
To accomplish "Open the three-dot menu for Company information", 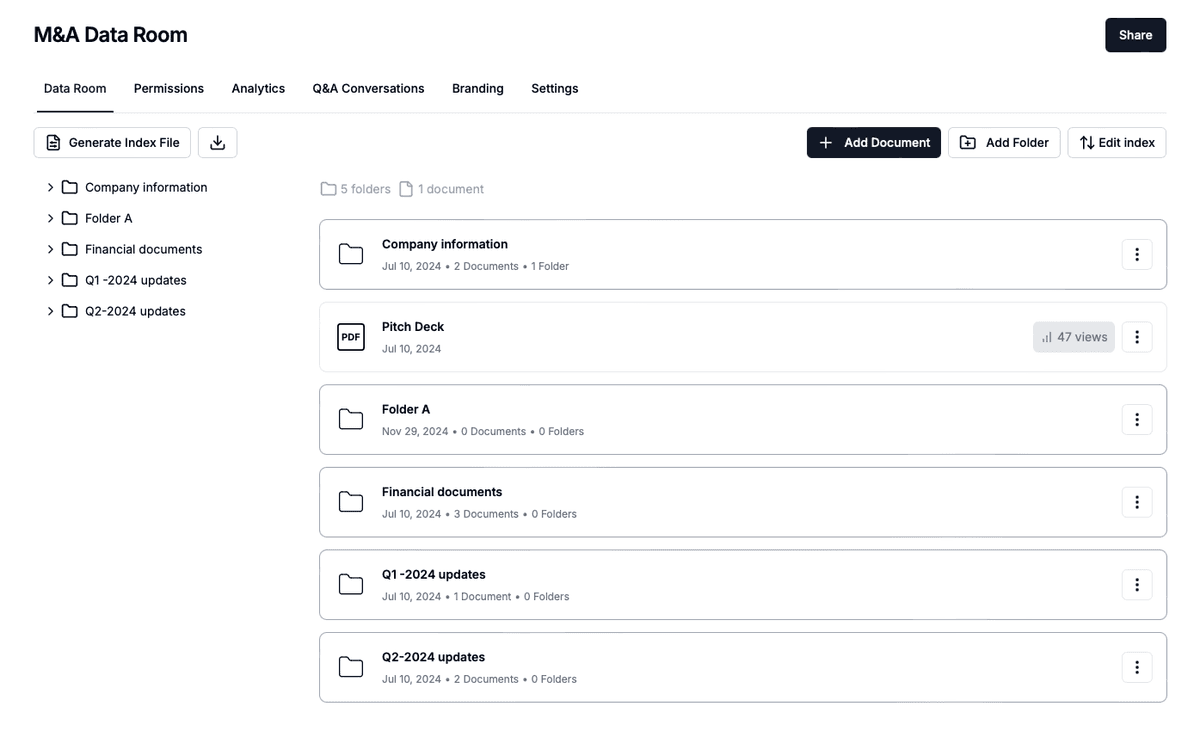I will pos(1136,255).
